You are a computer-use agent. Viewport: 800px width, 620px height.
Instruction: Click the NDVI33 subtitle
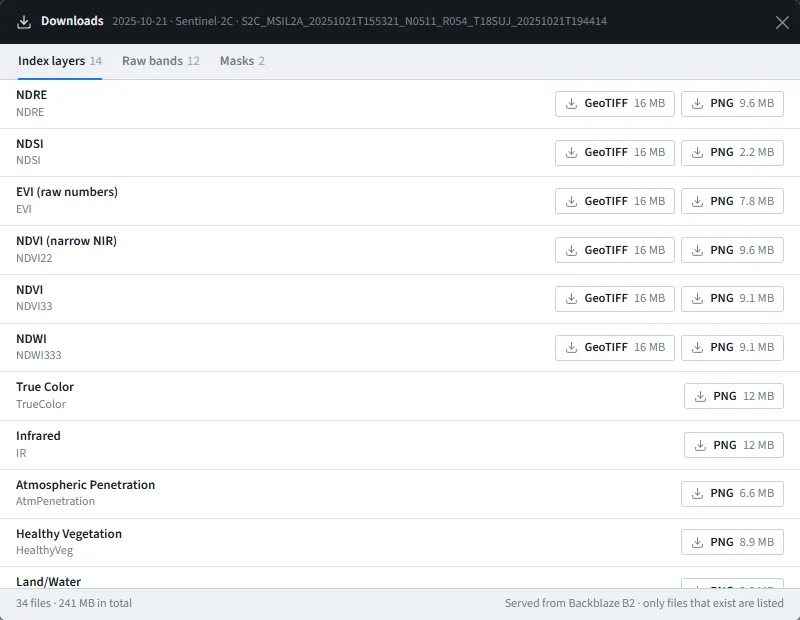pos(34,306)
